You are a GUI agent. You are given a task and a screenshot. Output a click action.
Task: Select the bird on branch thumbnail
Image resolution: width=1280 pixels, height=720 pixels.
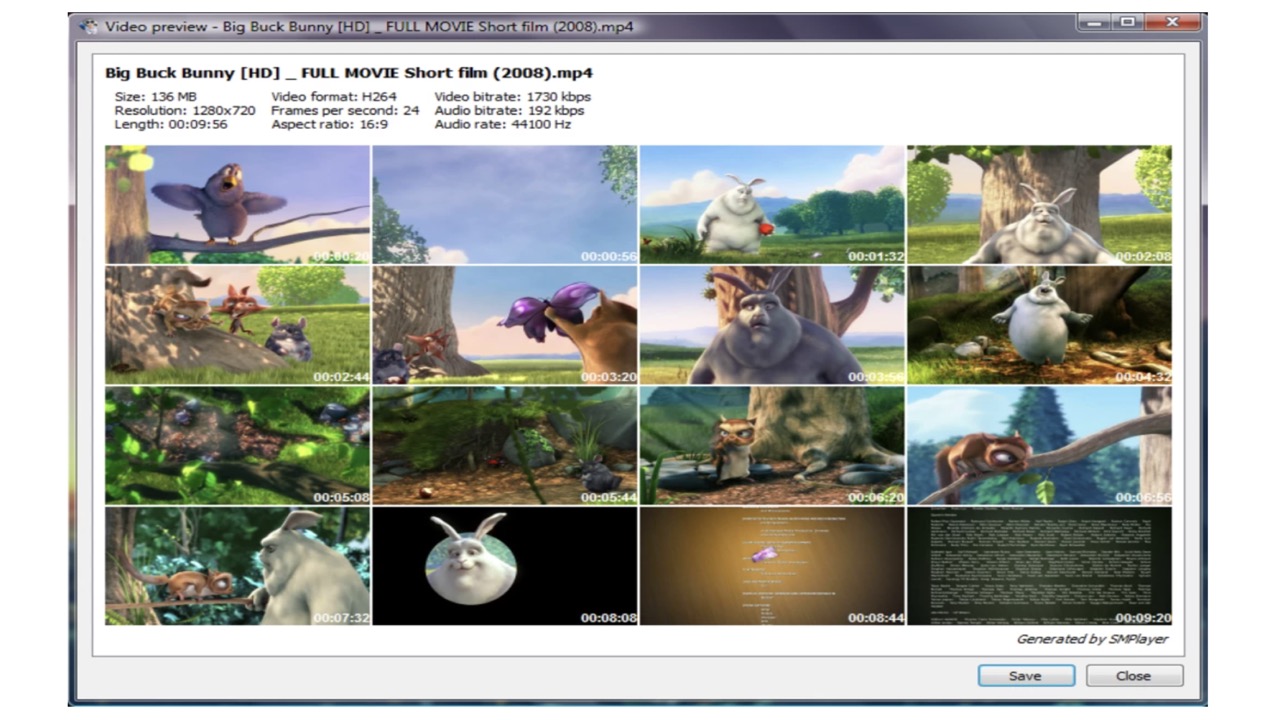[x=237, y=205]
